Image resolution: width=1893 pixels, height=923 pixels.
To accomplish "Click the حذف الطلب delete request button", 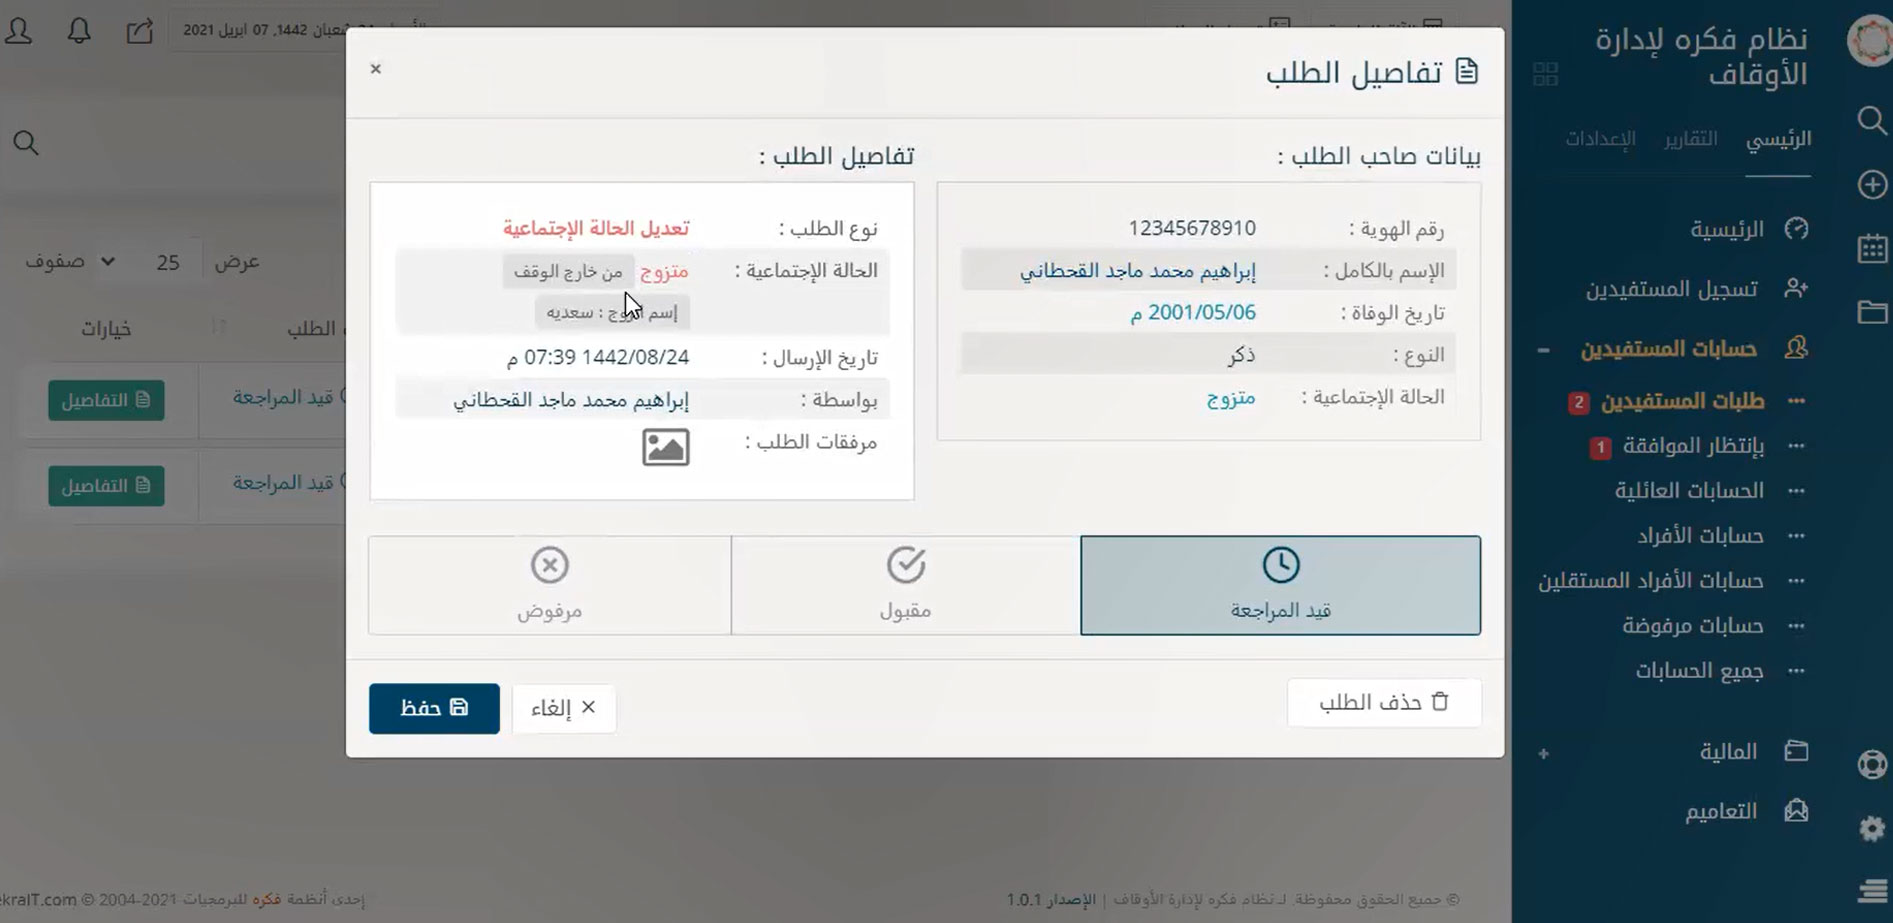I will [x=1383, y=703].
